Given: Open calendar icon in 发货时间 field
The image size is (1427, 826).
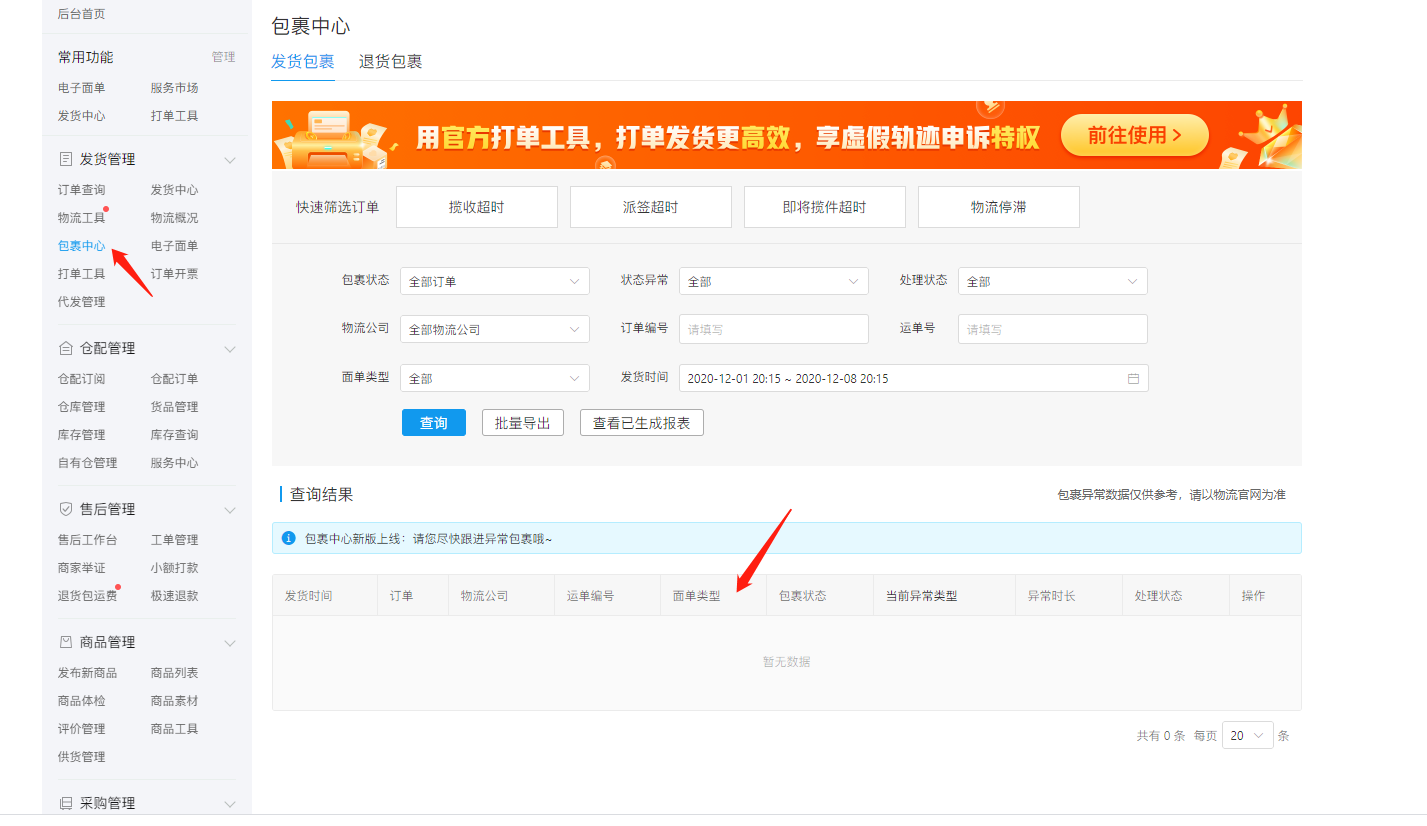Looking at the screenshot, I should click(x=1133, y=379).
